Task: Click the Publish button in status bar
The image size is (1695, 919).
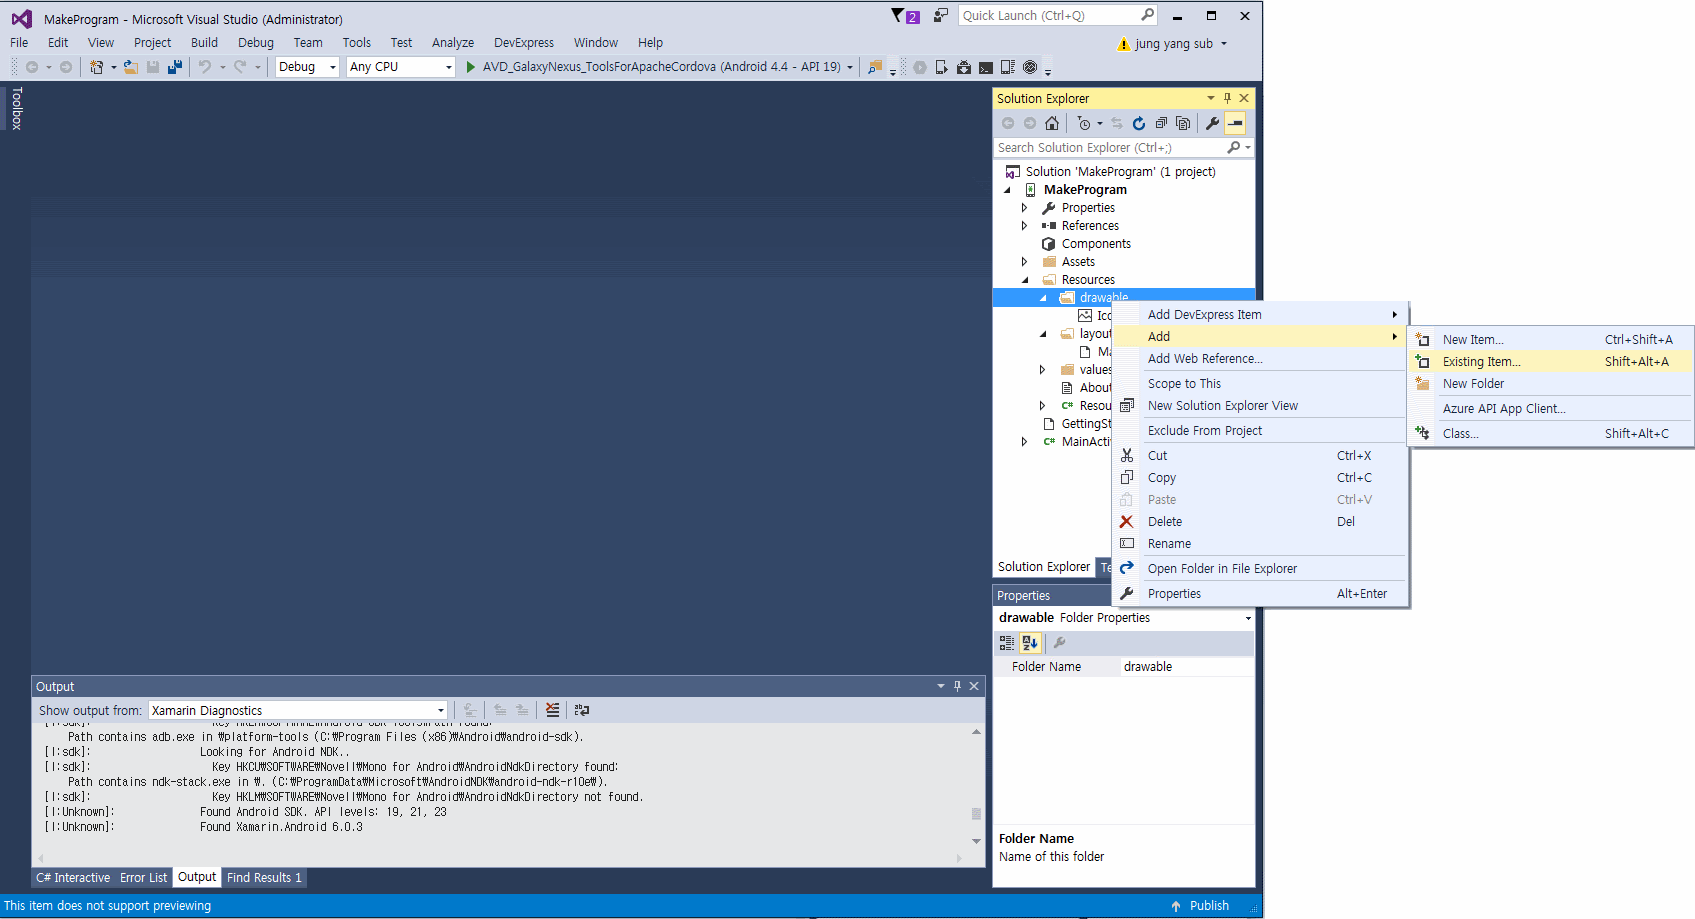Action: [x=1200, y=906]
